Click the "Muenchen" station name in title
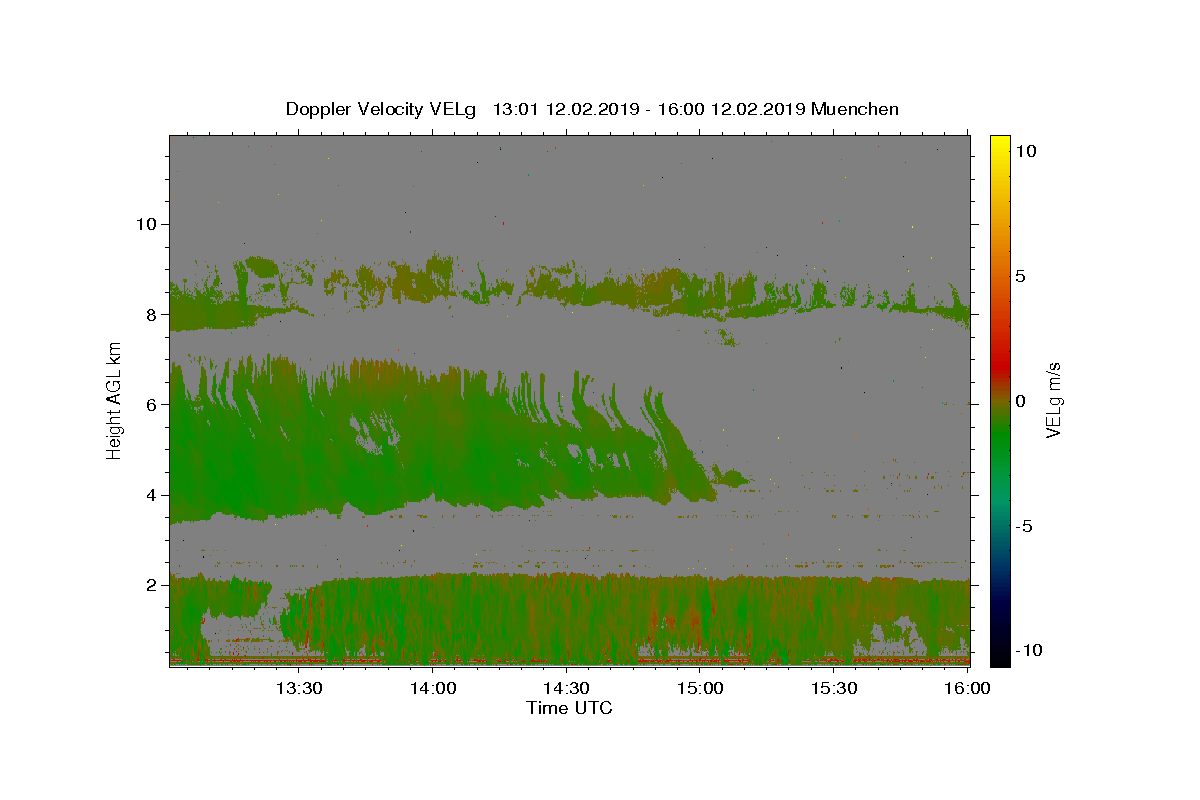The image size is (1200, 800). pyautogui.click(x=855, y=109)
